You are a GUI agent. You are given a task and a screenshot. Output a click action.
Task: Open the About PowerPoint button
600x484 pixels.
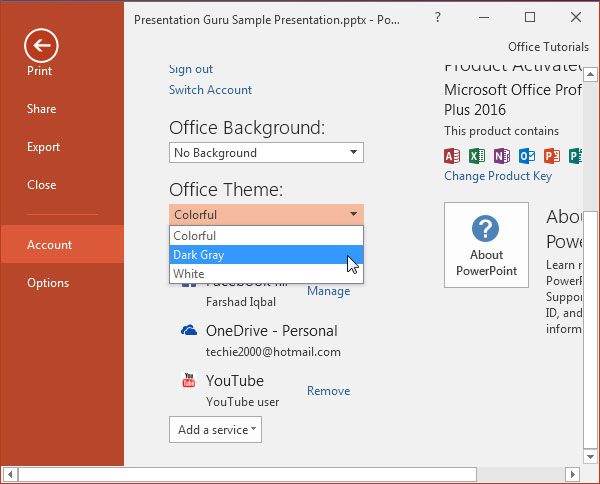(486, 245)
